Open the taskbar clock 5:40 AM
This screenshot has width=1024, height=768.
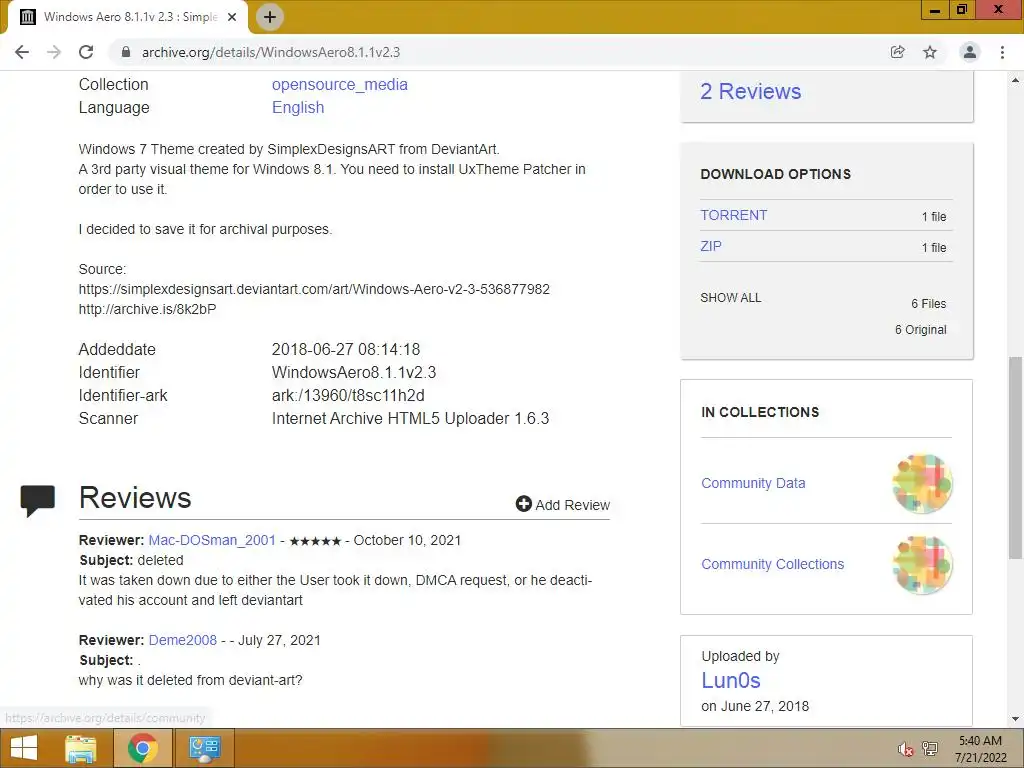tap(980, 749)
